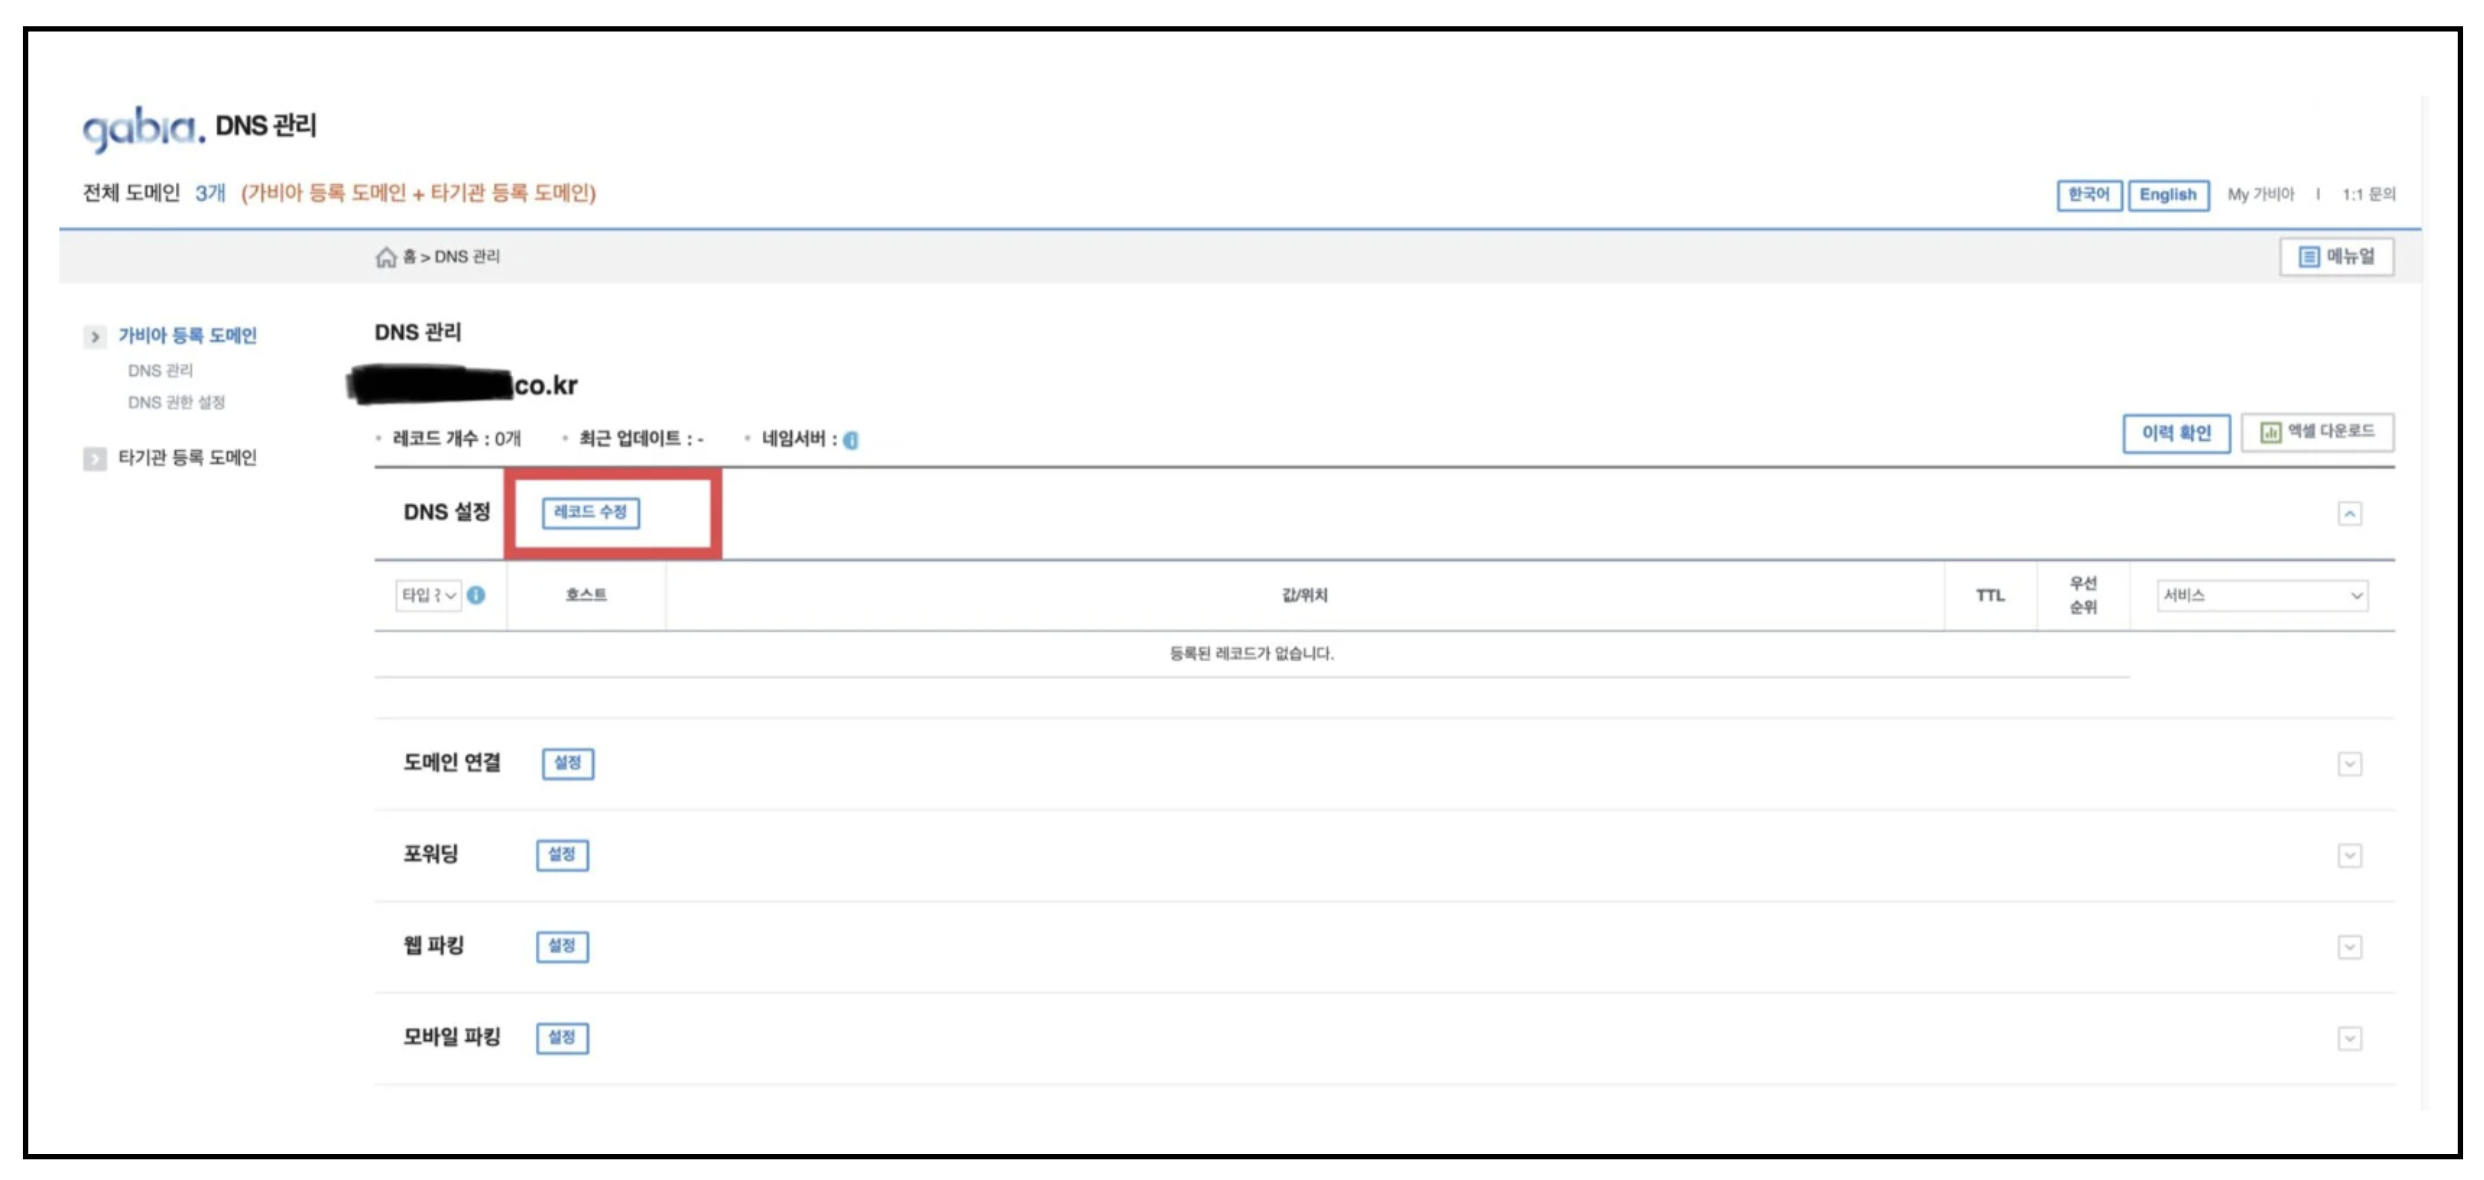This screenshot has height=1180, width=2484.
Task: Click nameserver info icon
Action: coord(851,440)
